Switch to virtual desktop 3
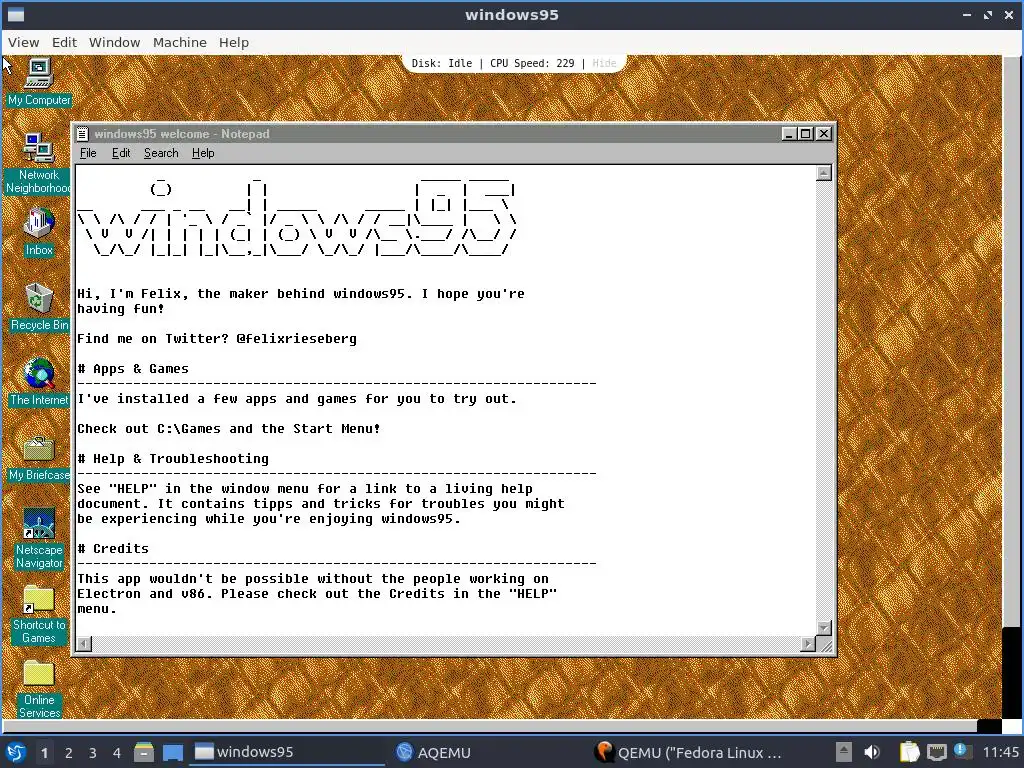Viewport: 1024px width, 768px height. (92, 753)
